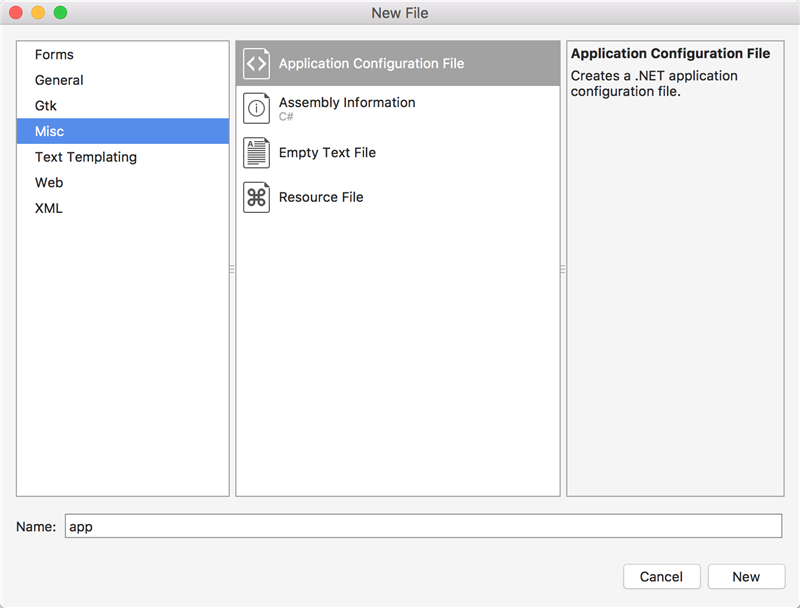This screenshot has width=800, height=608.
Task: Click the C# label under Assembly Information
Action: [x=286, y=117]
